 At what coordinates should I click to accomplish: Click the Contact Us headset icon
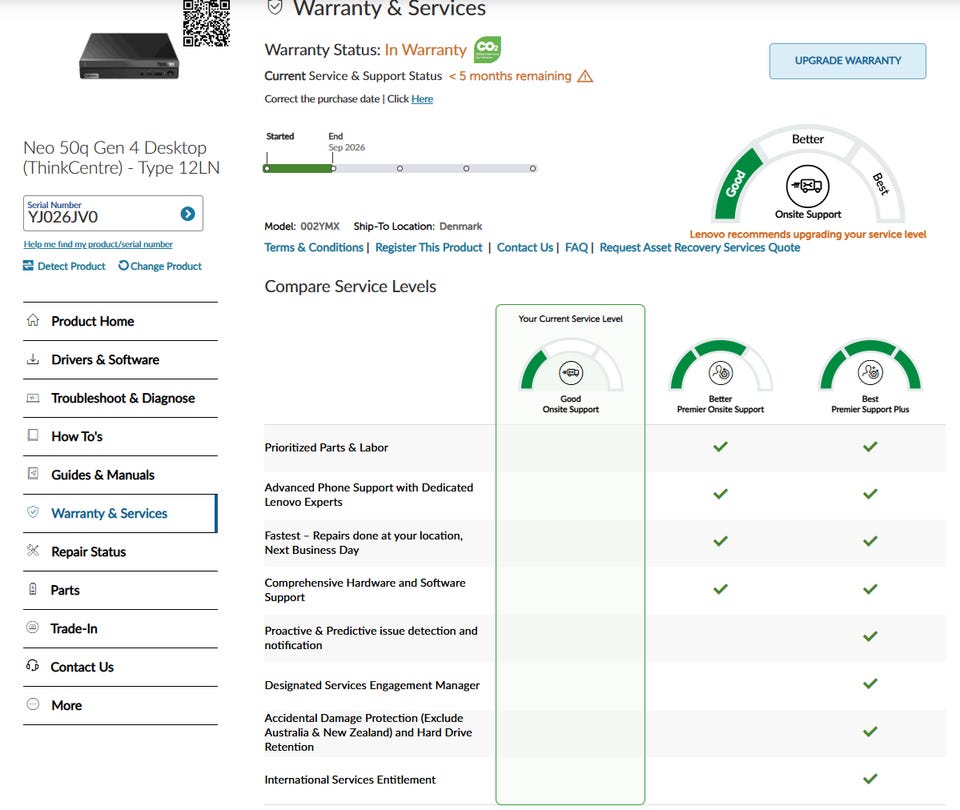point(33,666)
